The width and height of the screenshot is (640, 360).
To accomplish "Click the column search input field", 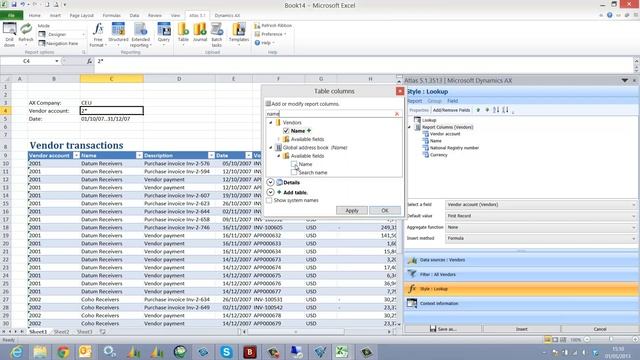I will pyautogui.click(x=330, y=114).
